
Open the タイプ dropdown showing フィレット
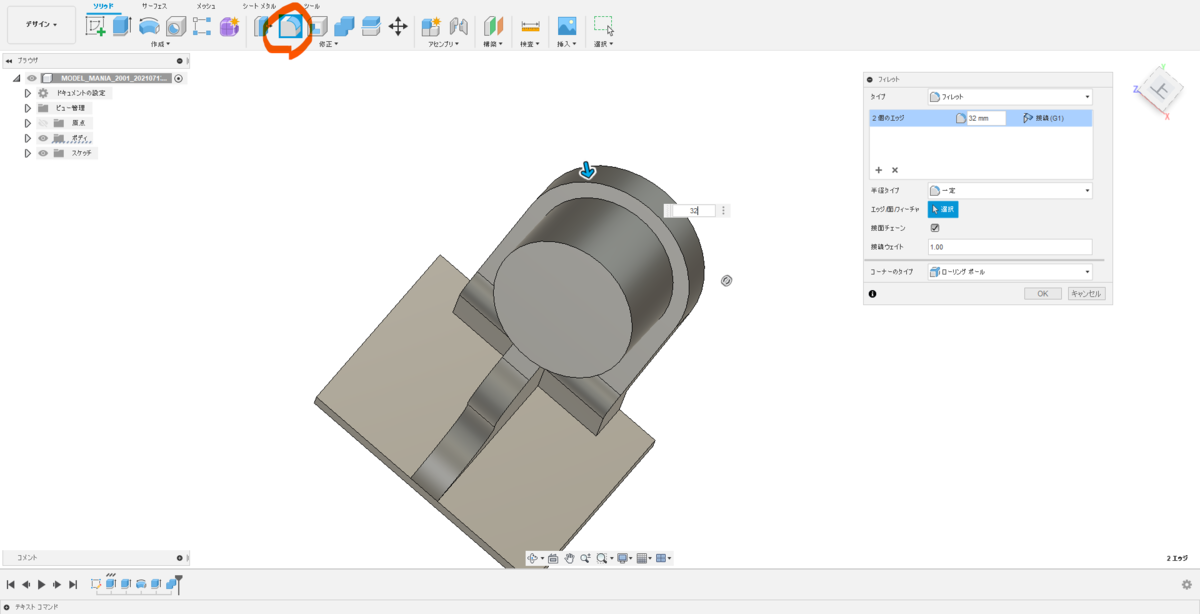pos(1009,97)
